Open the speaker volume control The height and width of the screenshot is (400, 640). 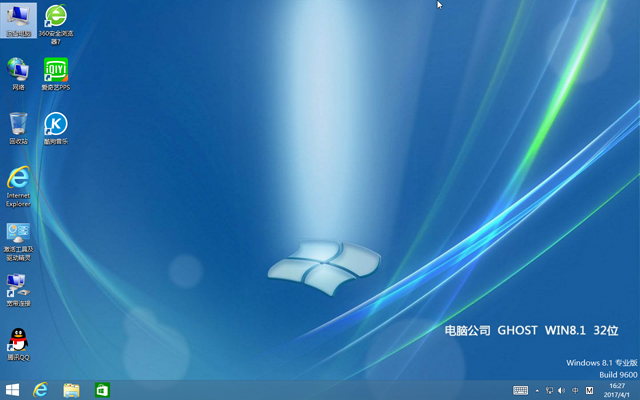coord(561,390)
